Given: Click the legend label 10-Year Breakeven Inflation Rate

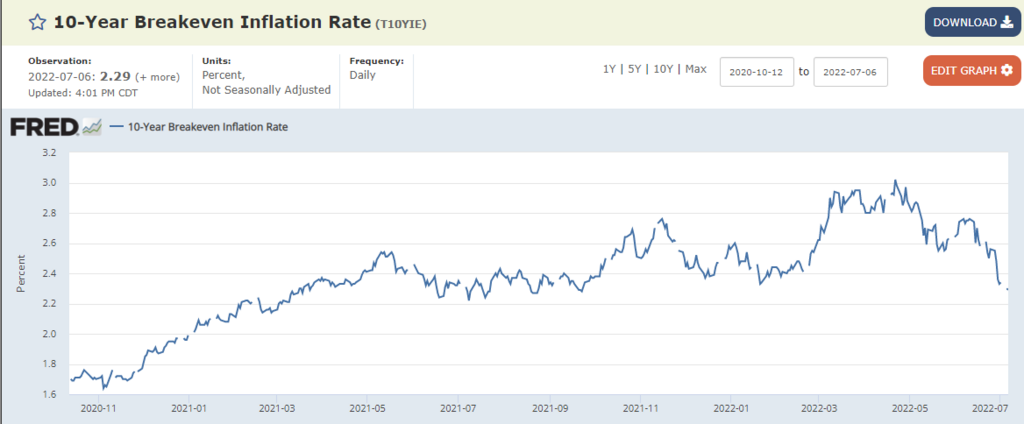Looking at the screenshot, I should tap(208, 127).
